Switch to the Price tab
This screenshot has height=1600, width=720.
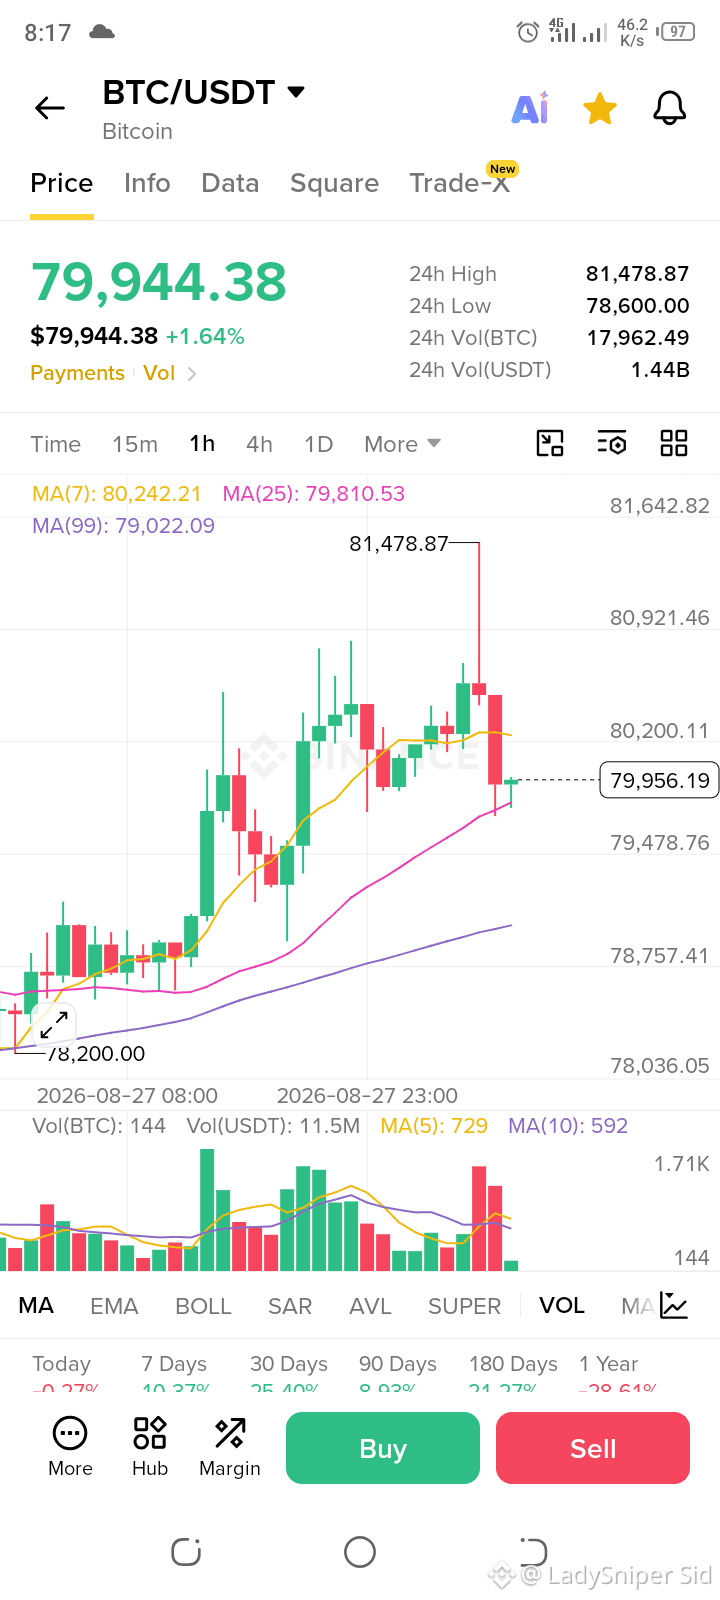62,183
